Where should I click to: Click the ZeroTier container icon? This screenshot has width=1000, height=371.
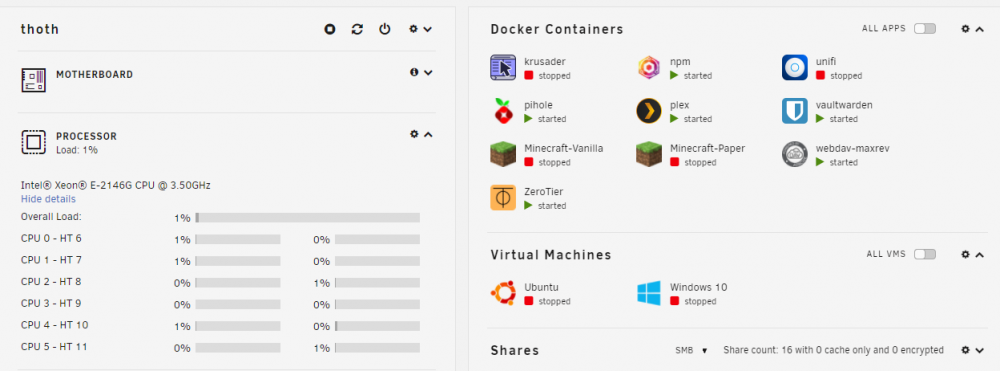503,198
